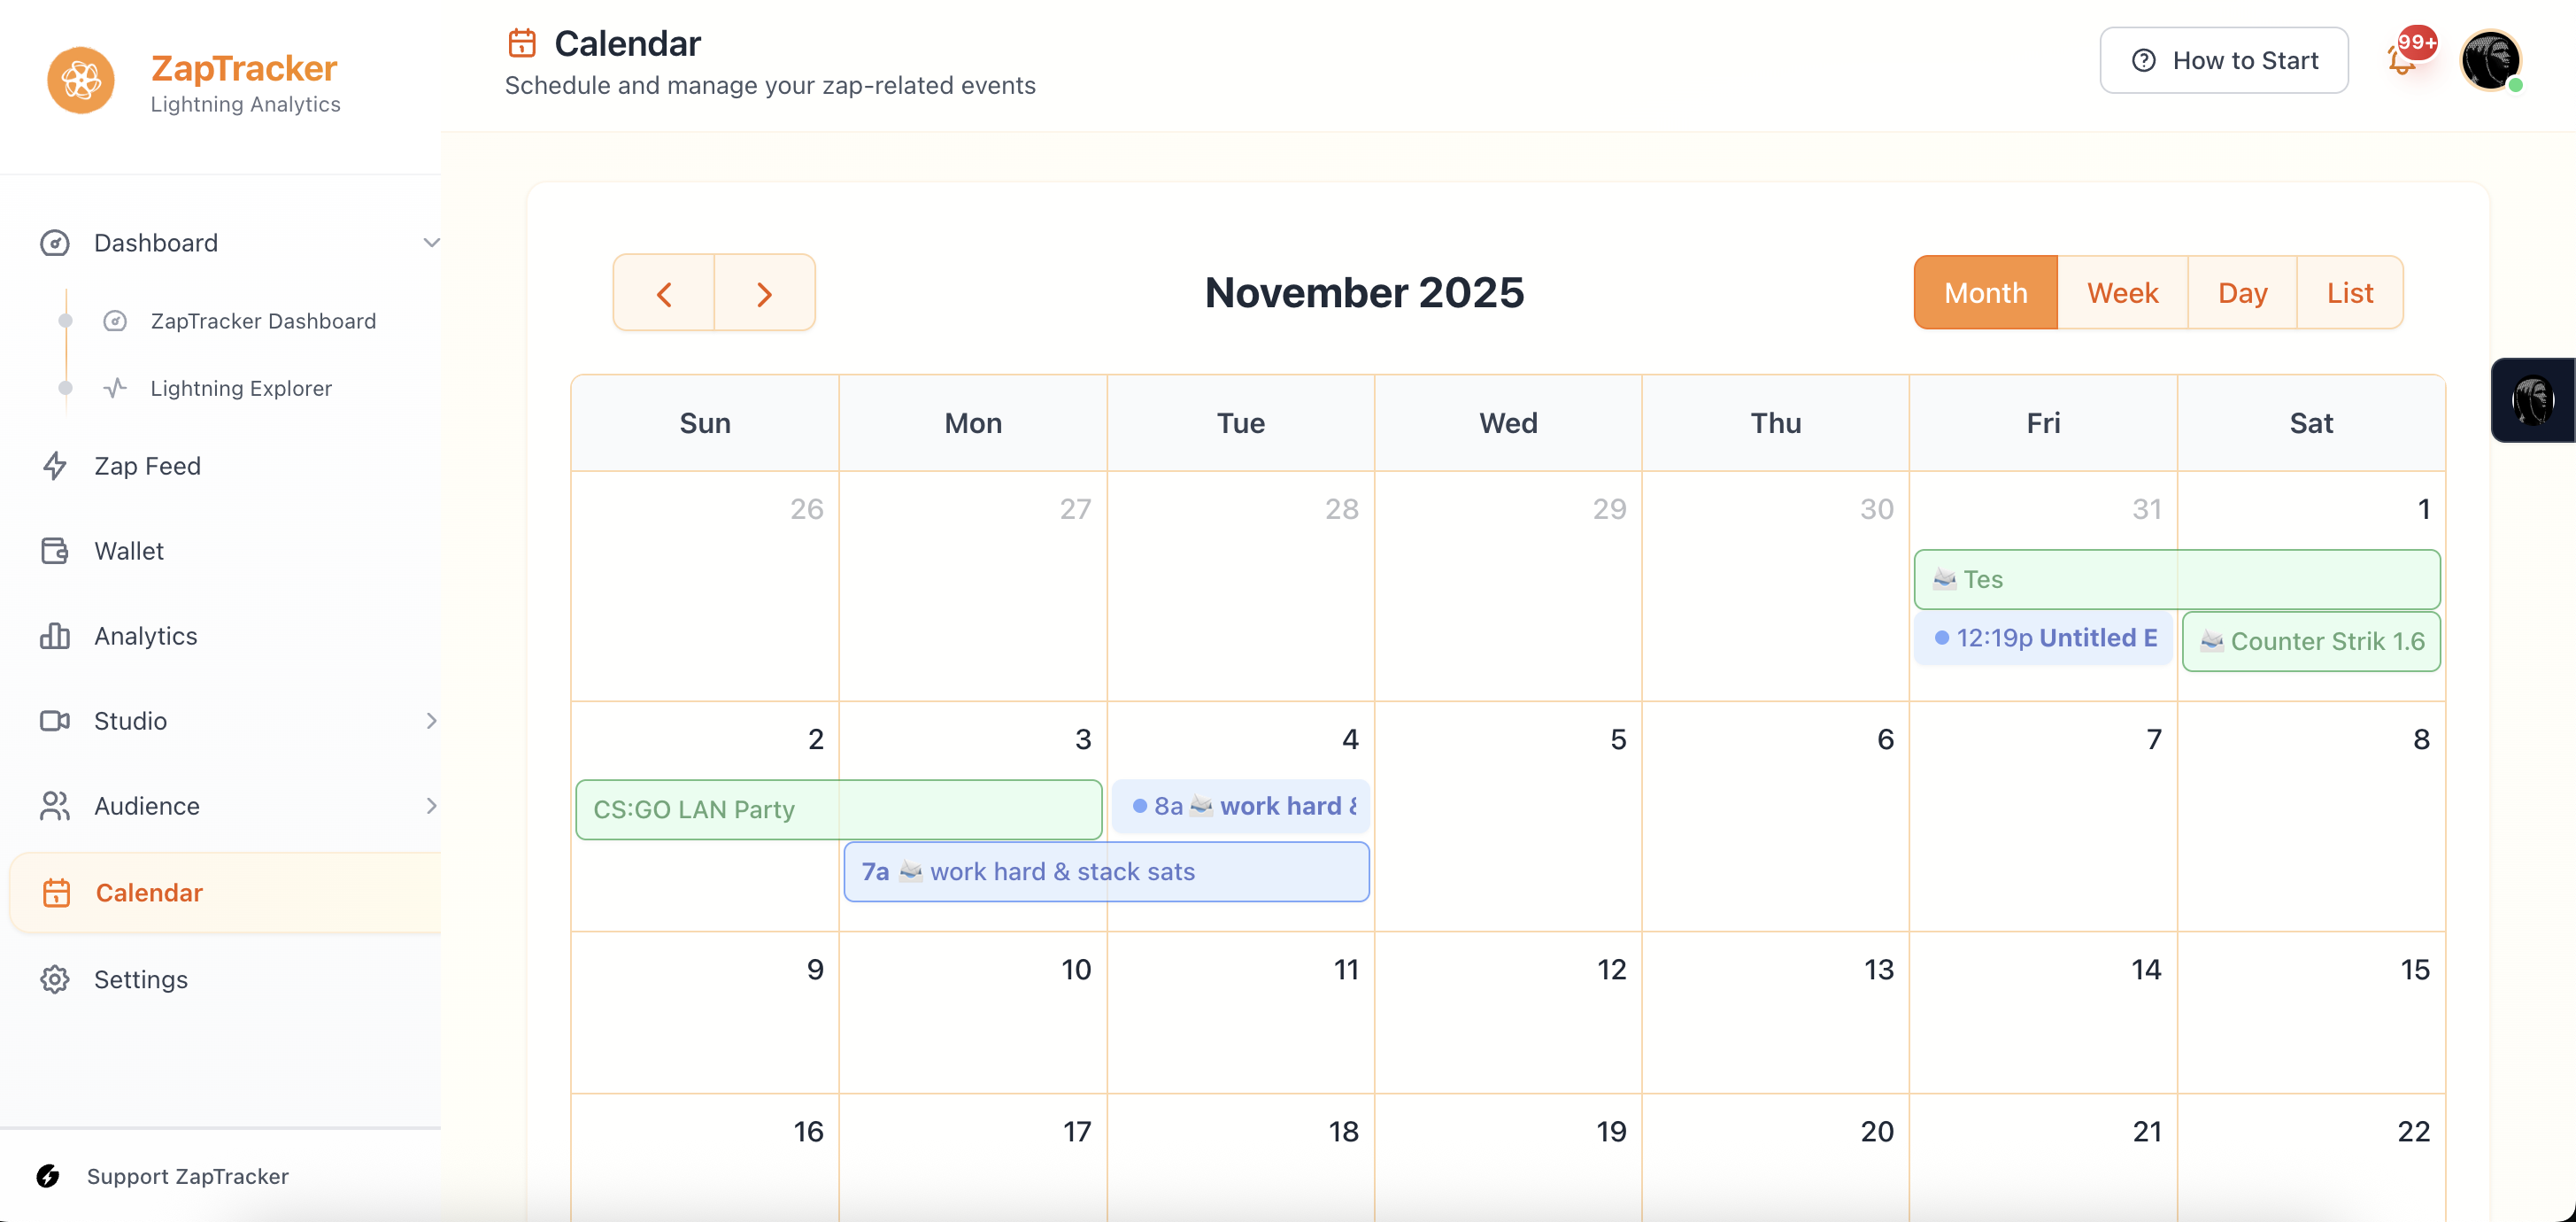This screenshot has height=1222, width=2576.
Task: Open the Wallet via its sidebar icon
Action: pyautogui.click(x=55, y=551)
